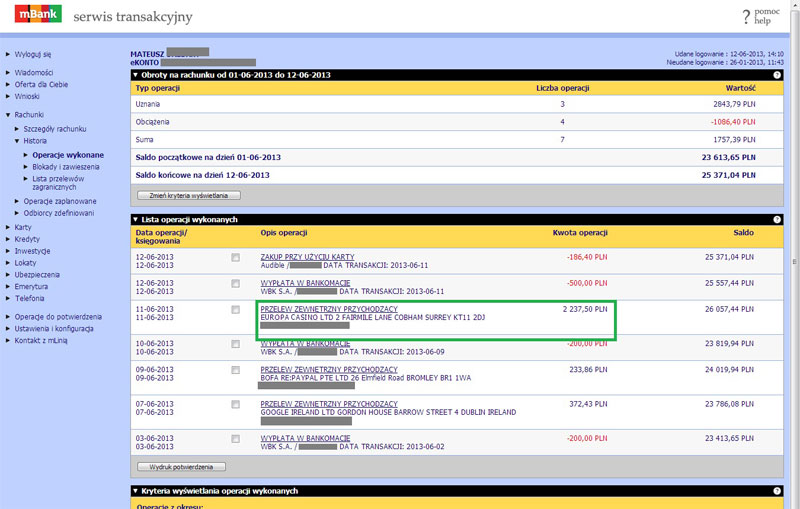Click the Wydruk potwierdzenia button
Screen dimensions: 800x509
click(x=181, y=467)
